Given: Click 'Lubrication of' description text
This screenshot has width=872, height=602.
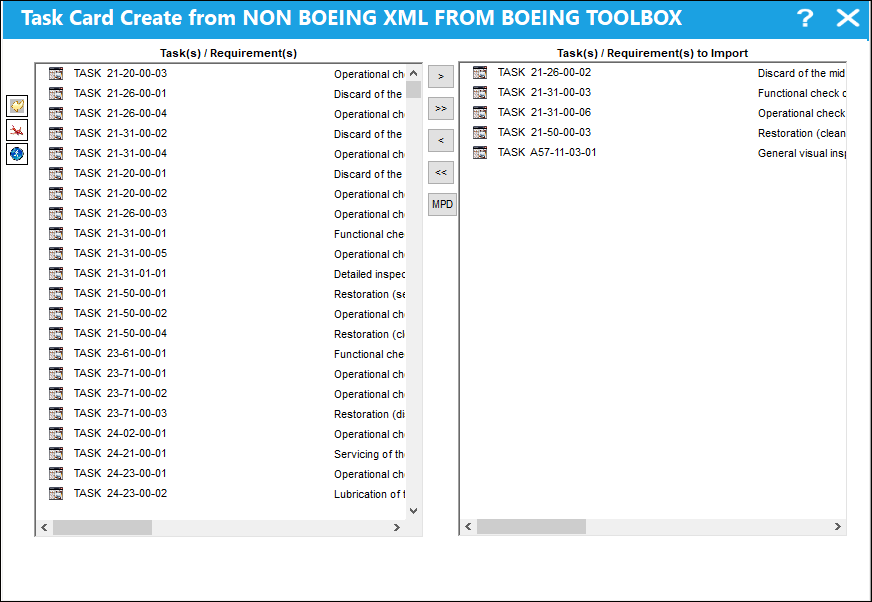Looking at the screenshot, I should click(x=369, y=495).
